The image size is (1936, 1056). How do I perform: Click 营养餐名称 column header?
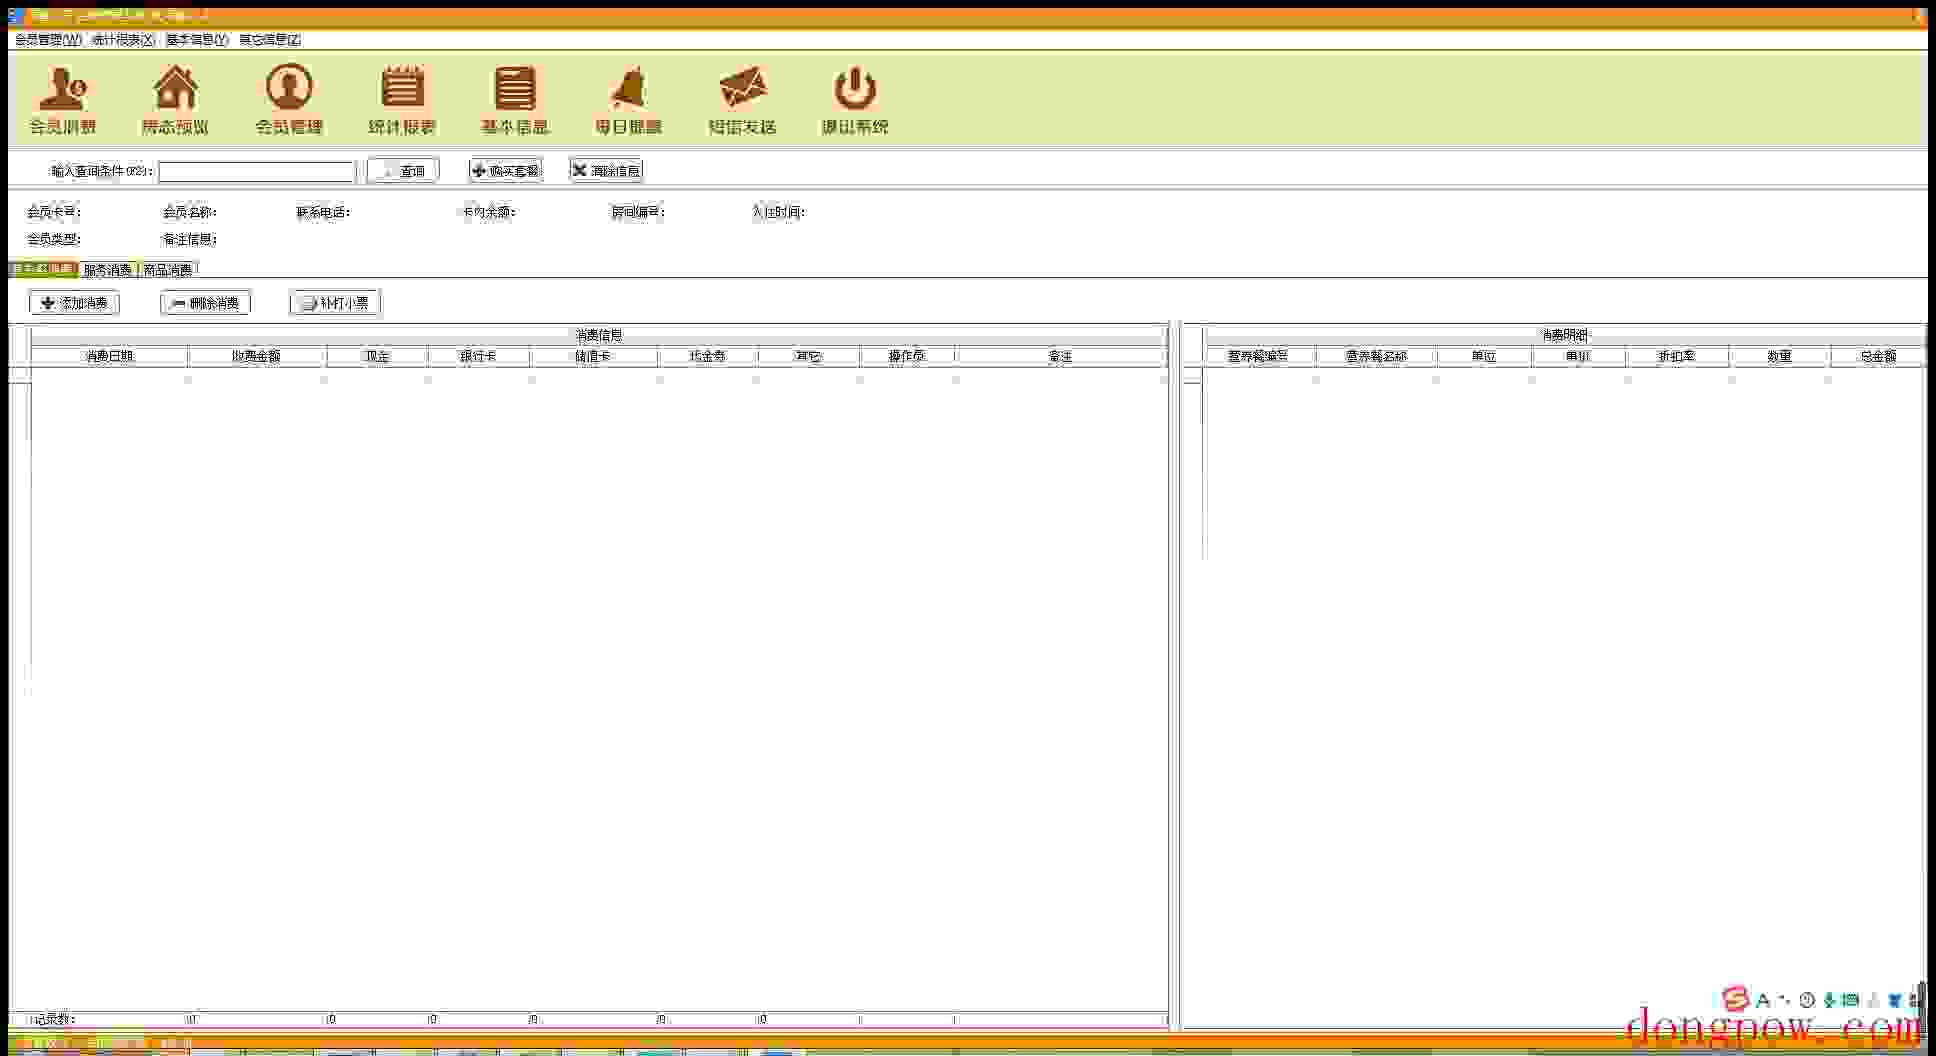pyautogui.click(x=1376, y=356)
